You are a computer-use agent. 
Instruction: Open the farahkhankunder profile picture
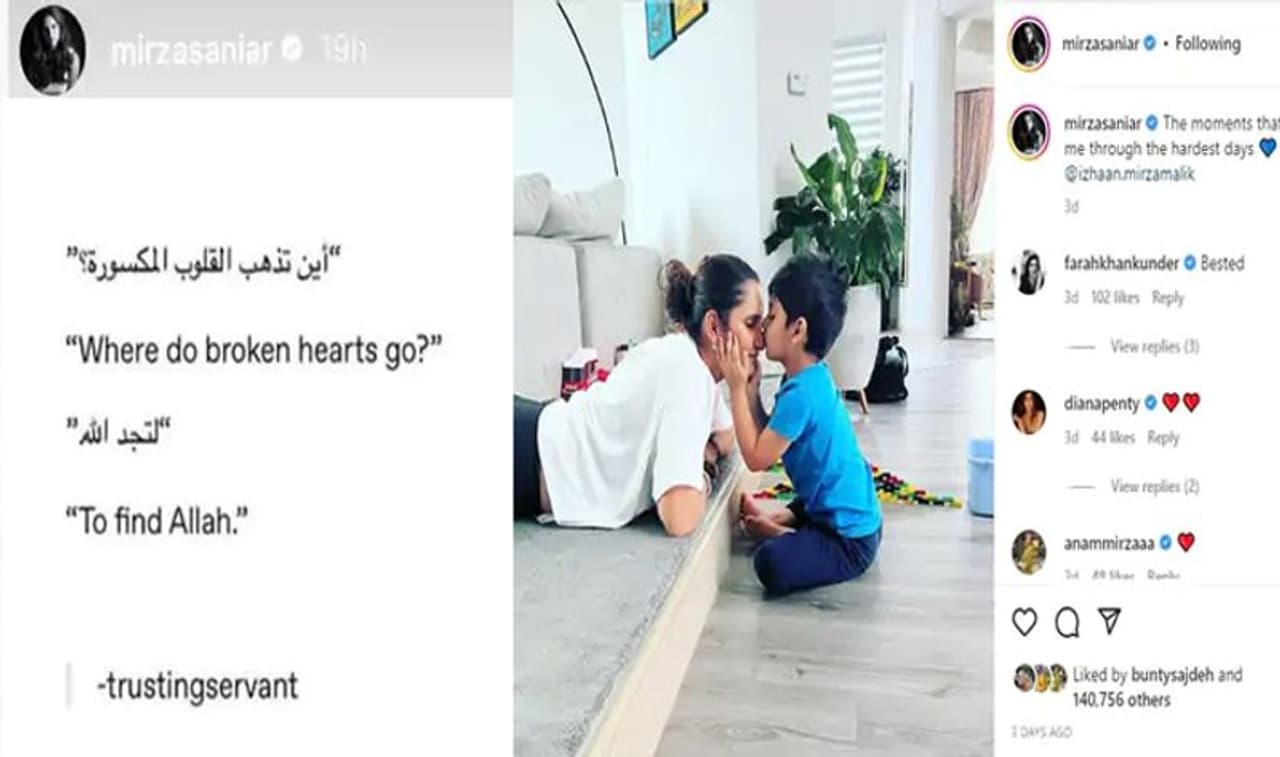pyautogui.click(x=1028, y=272)
